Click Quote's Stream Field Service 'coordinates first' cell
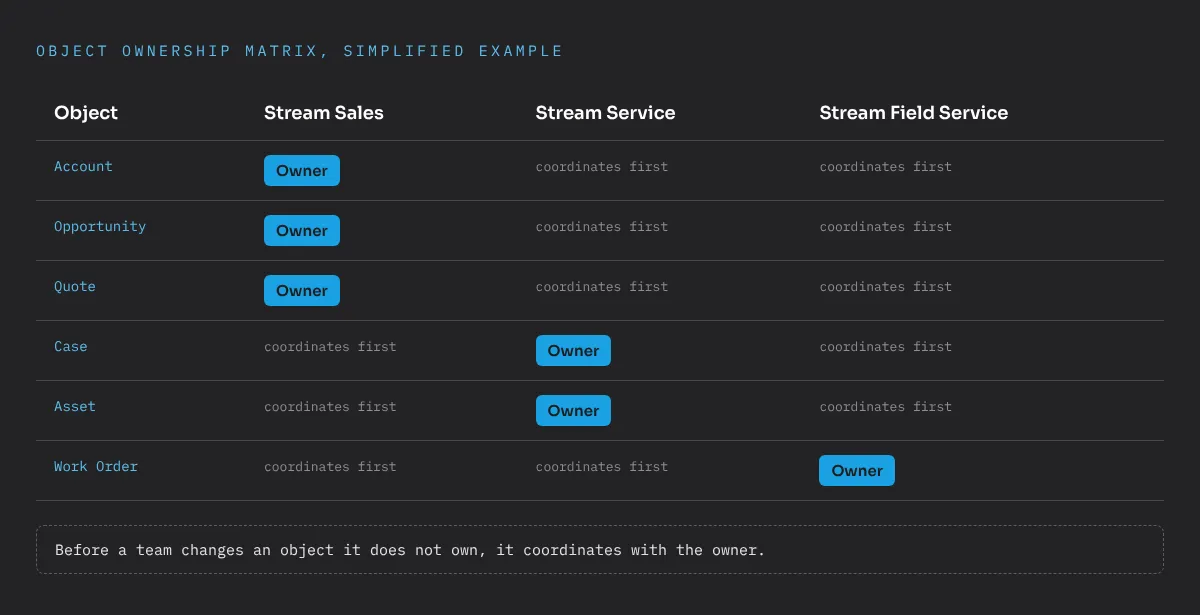The width and height of the screenshot is (1200, 615). pyautogui.click(x=886, y=287)
